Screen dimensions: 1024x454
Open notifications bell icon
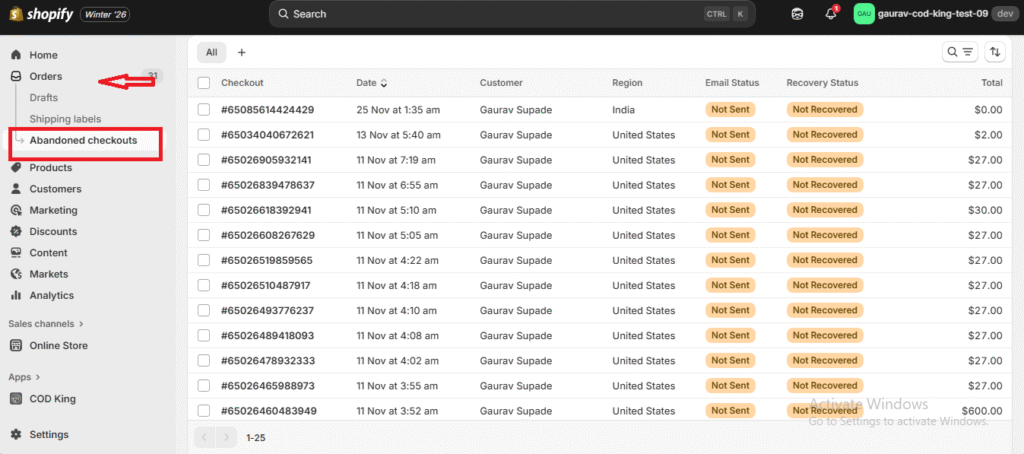click(x=830, y=14)
